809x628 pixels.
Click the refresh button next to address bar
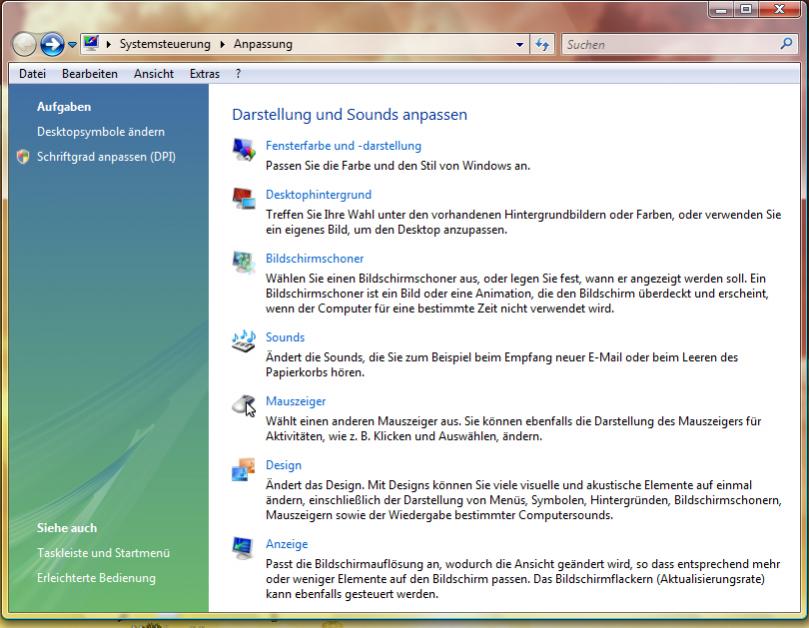click(x=542, y=44)
